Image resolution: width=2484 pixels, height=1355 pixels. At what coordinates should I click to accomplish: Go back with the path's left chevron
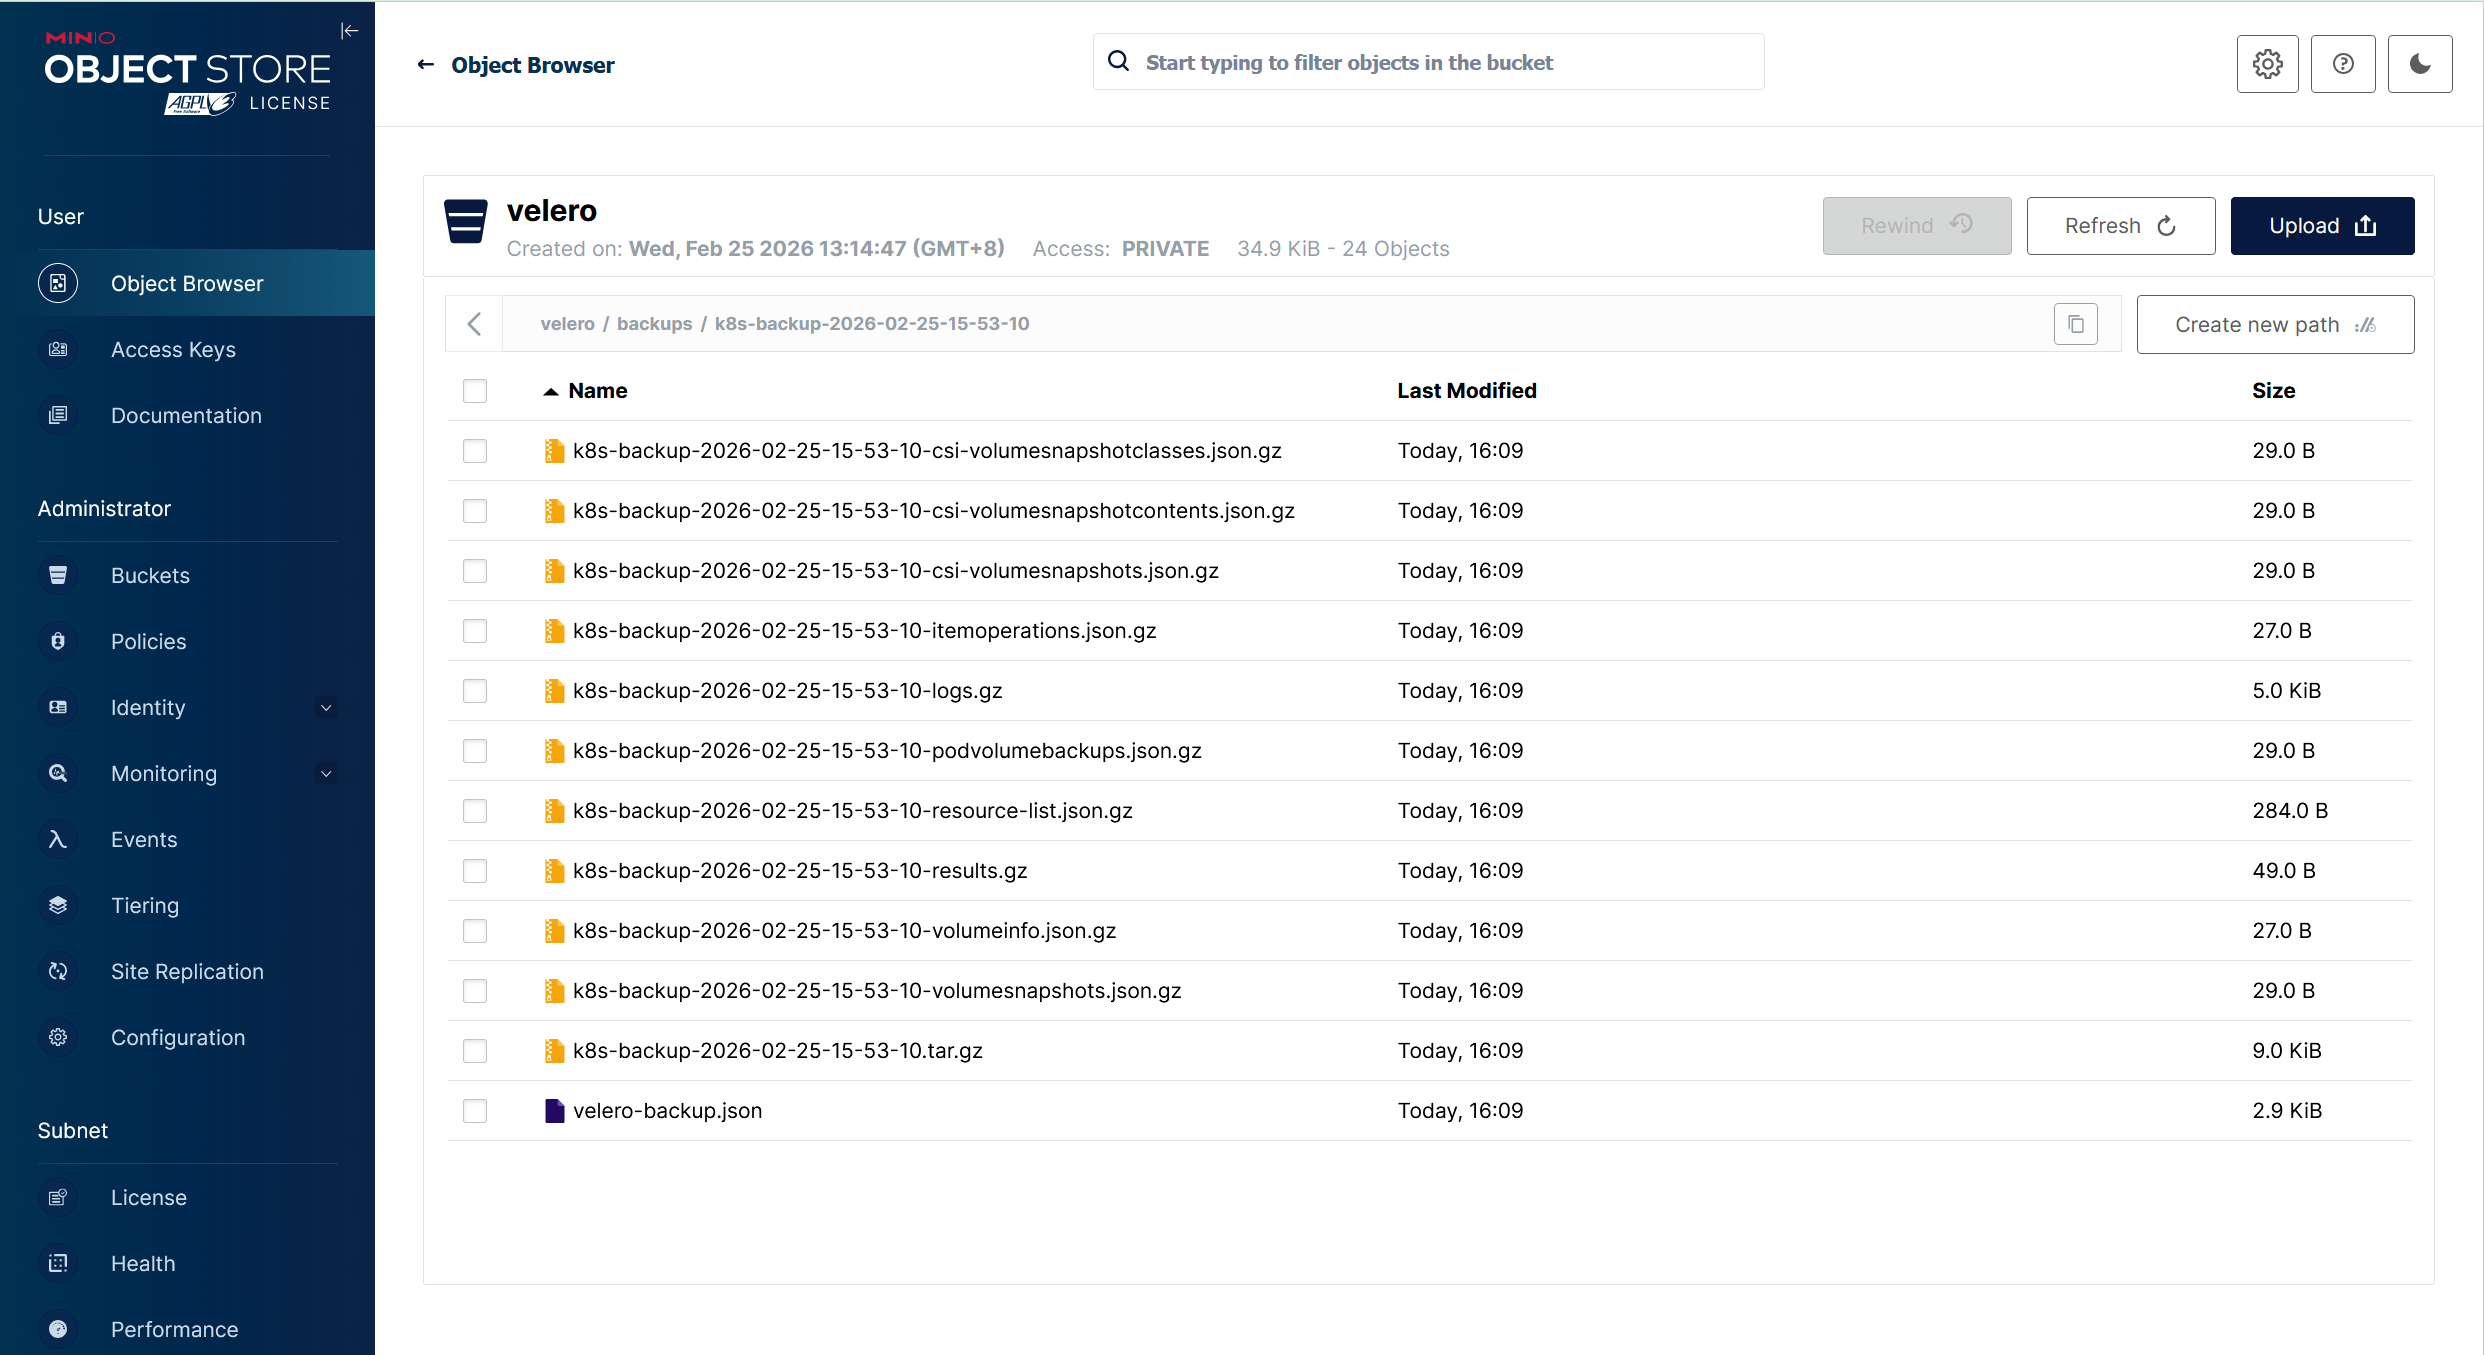tap(475, 324)
